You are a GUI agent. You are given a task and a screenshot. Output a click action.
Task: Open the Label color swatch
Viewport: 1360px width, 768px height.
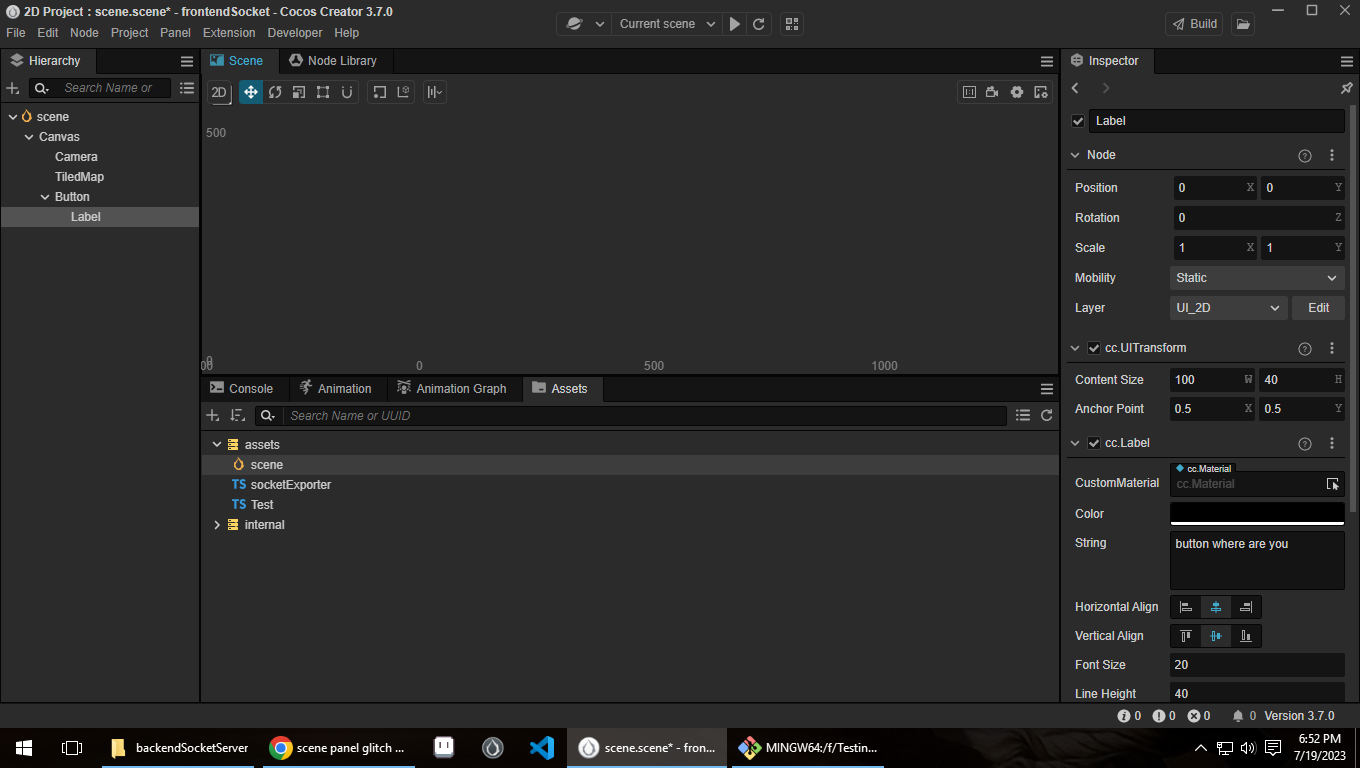(1256, 513)
